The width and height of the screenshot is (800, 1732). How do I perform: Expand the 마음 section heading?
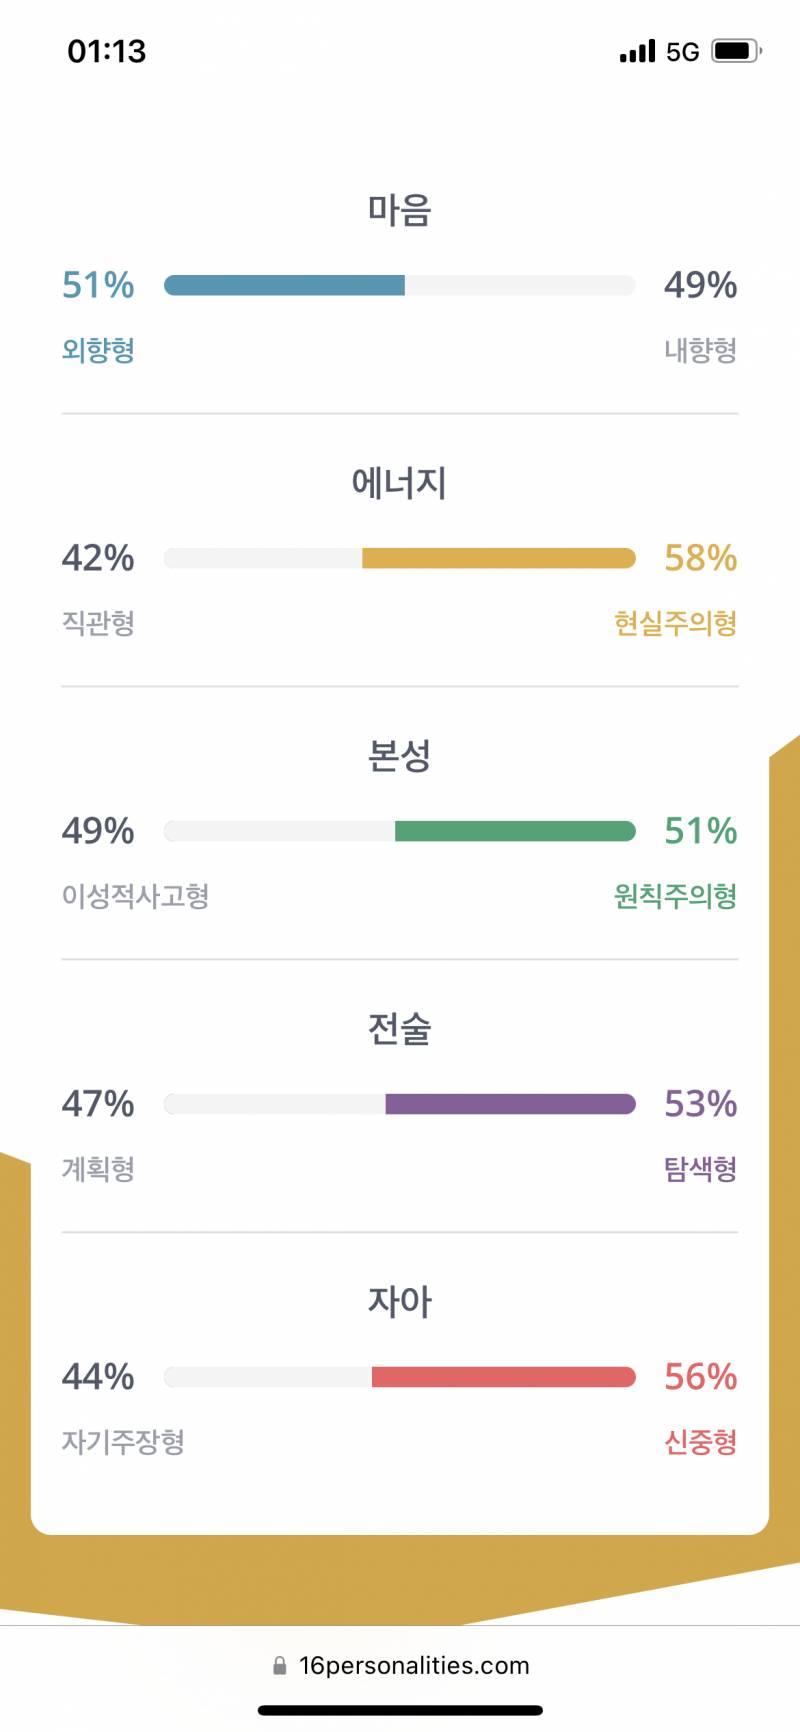[400, 210]
